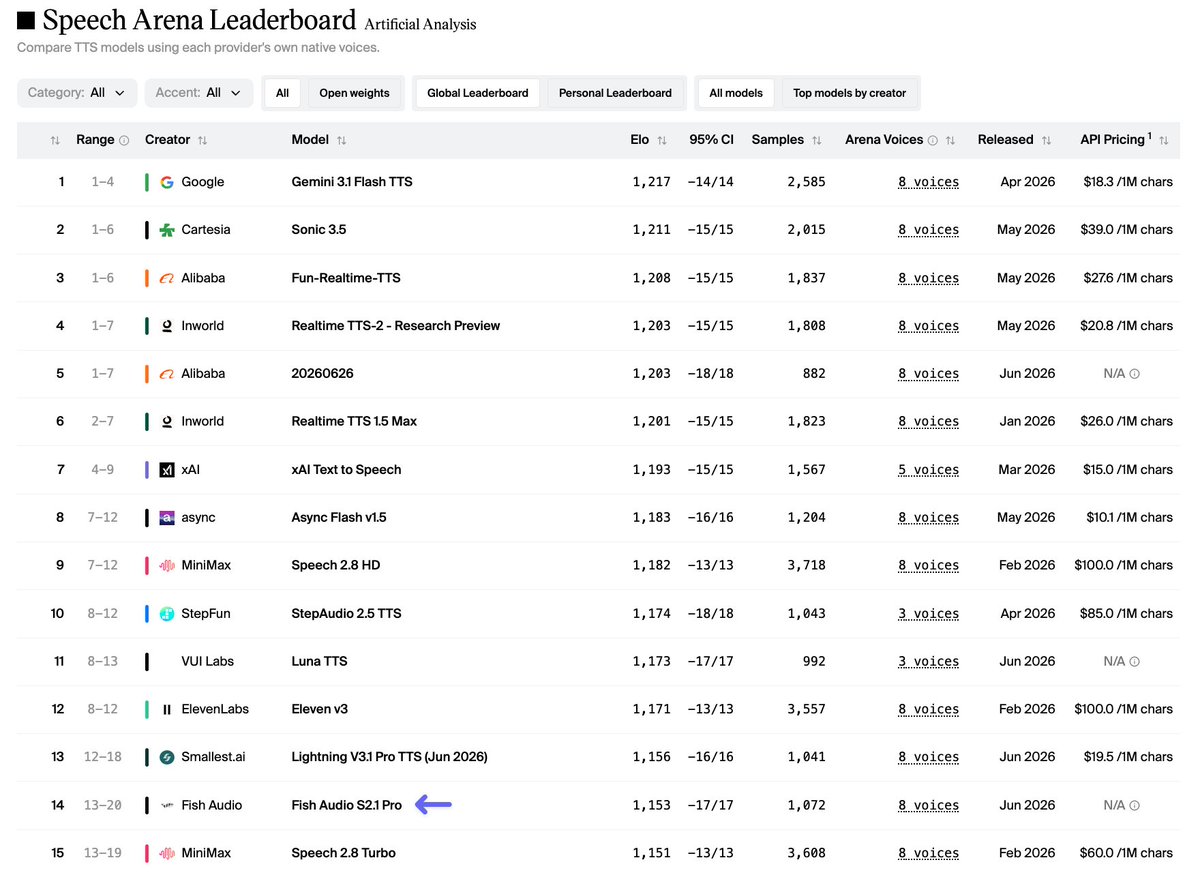Click the range value 12–18

point(103,758)
